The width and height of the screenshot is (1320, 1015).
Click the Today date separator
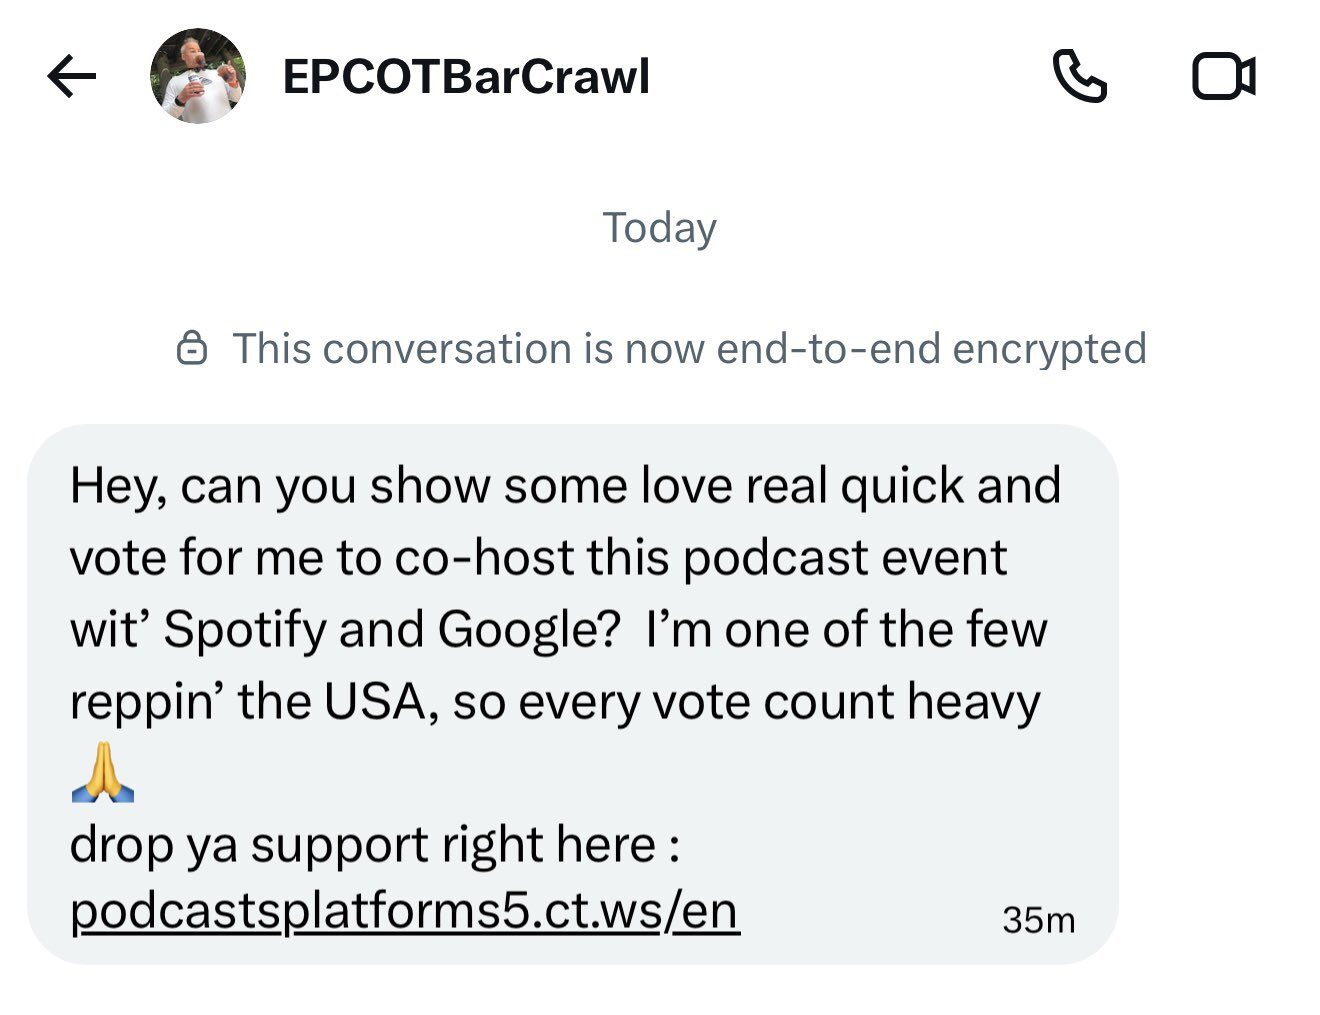pyautogui.click(x=659, y=228)
